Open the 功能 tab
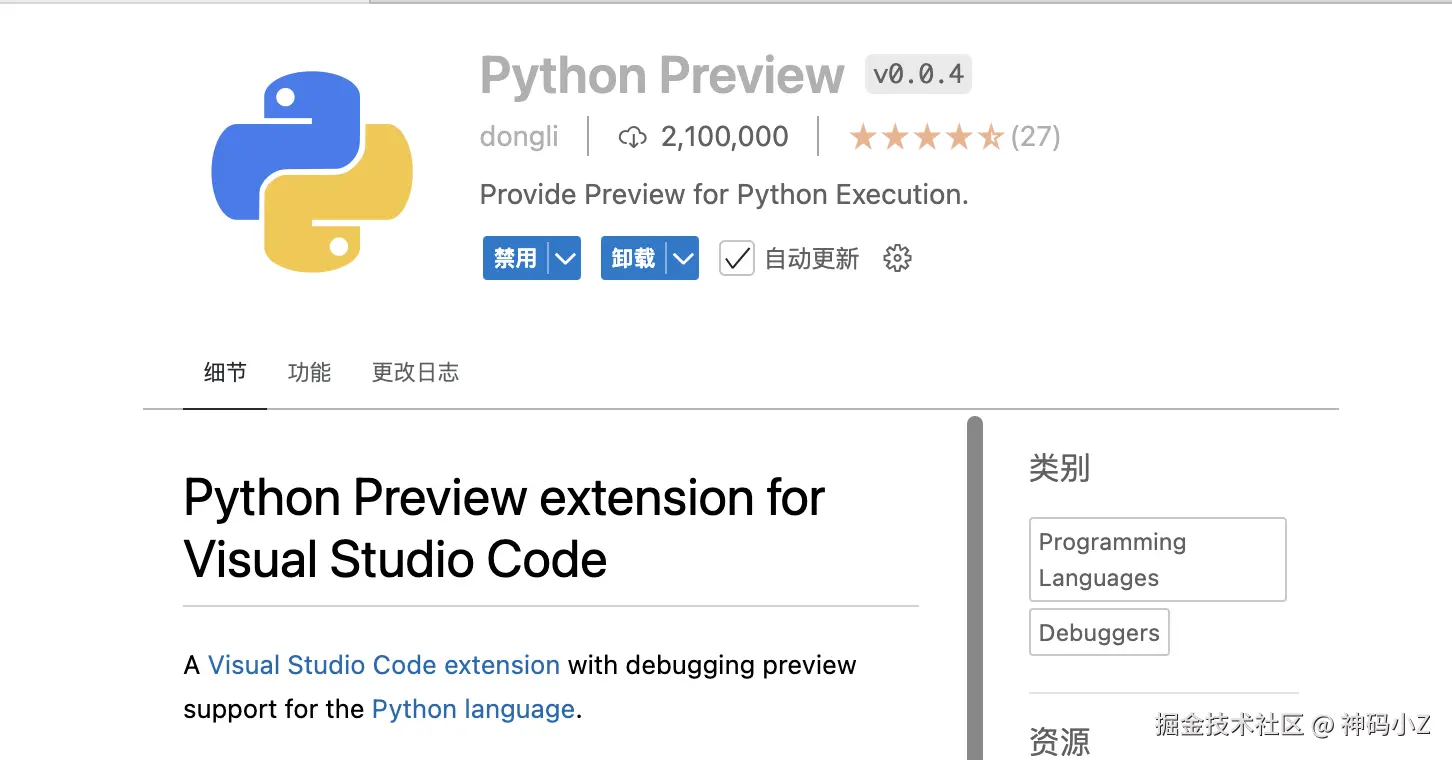The height and width of the screenshot is (760, 1452). (309, 373)
